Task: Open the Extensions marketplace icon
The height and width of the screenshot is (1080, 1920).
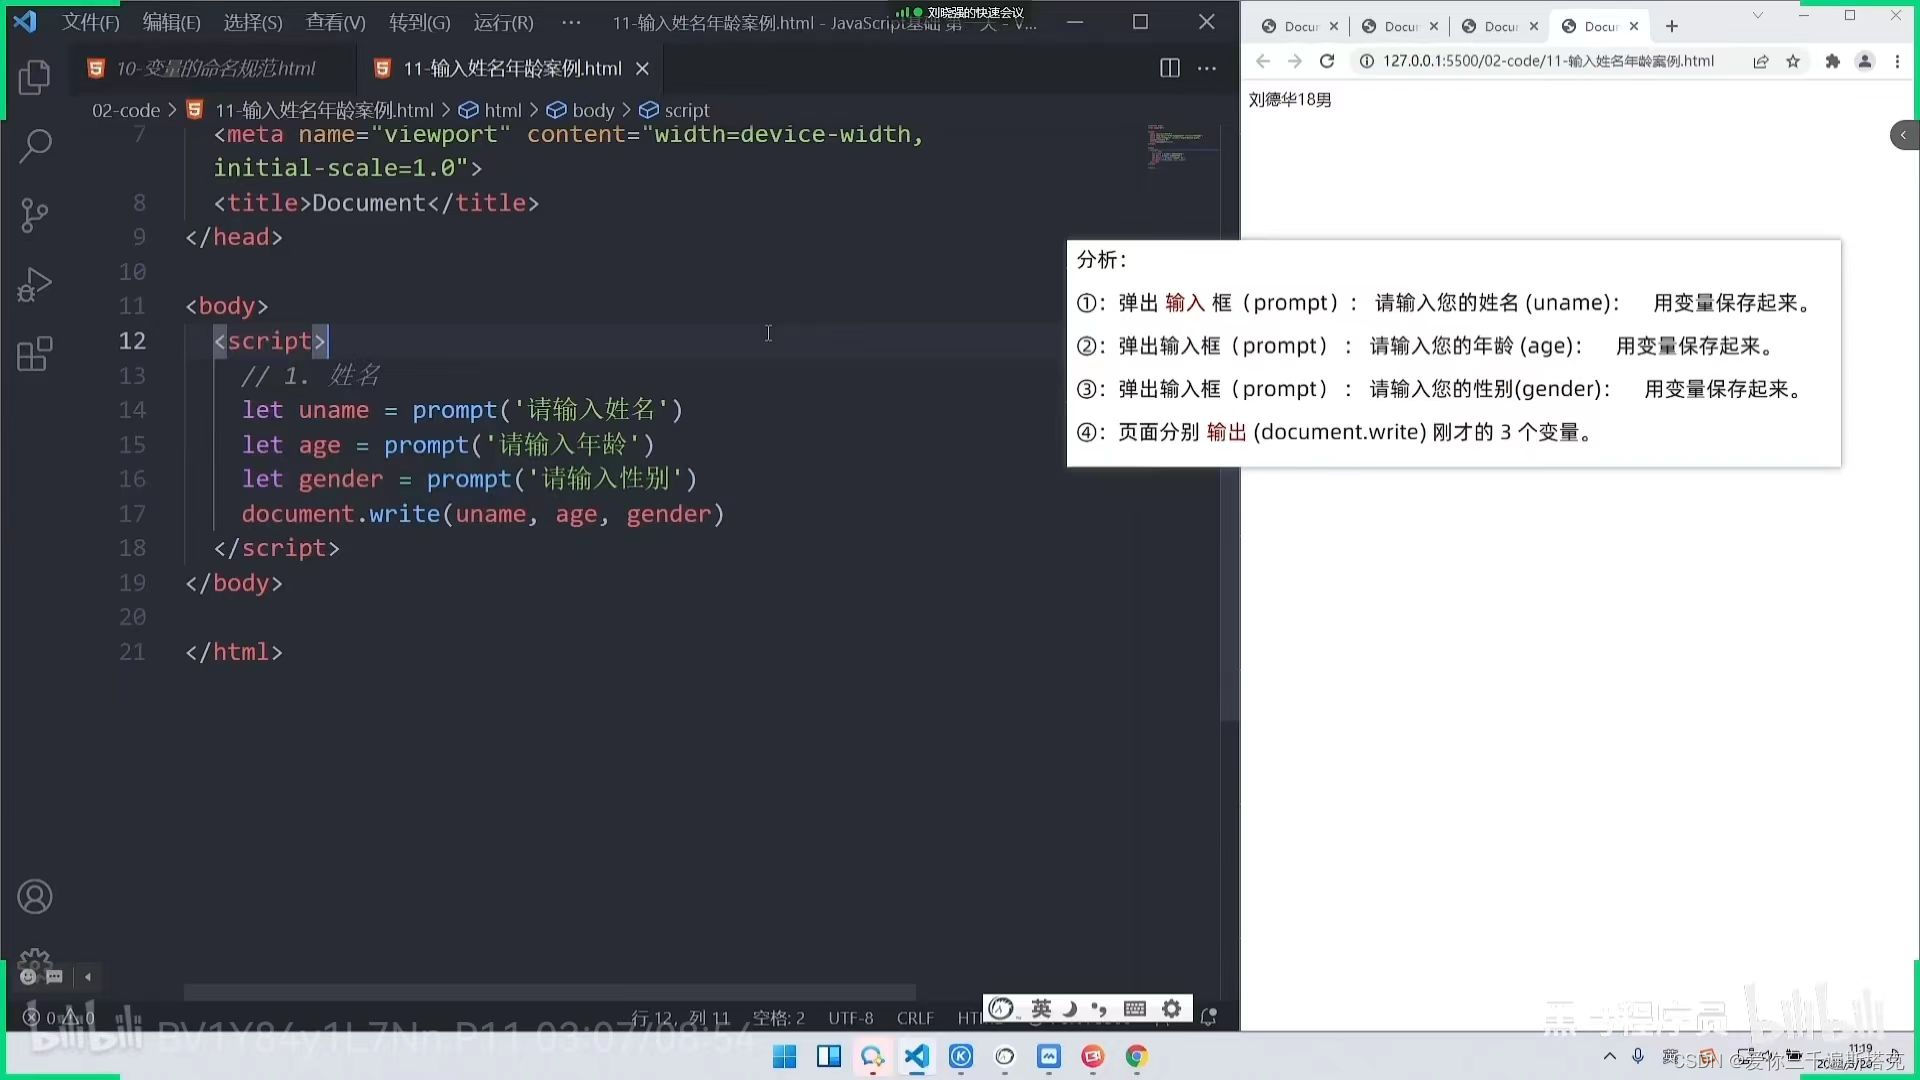Action: pyautogui.click(x=35, y=354)
